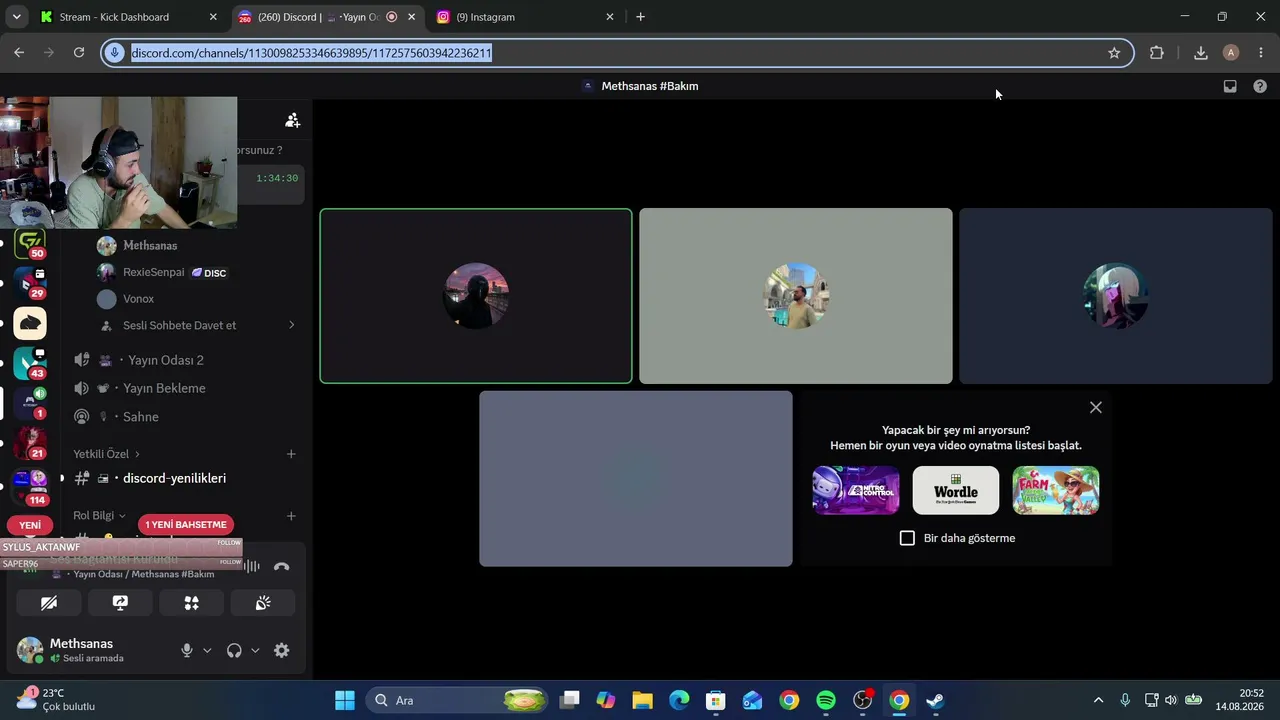Show hidden system tray icons

tap(1098, 700)
